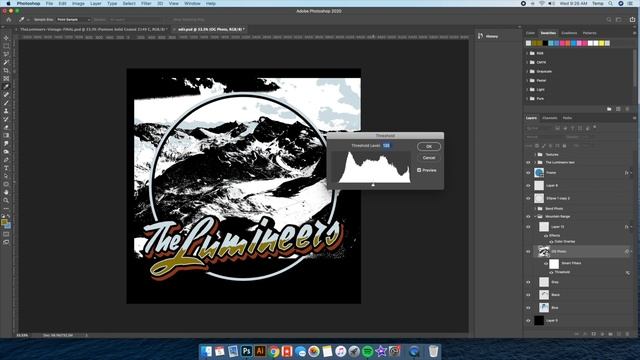
Task: Select the Brush tool
Action: point(6,103)
